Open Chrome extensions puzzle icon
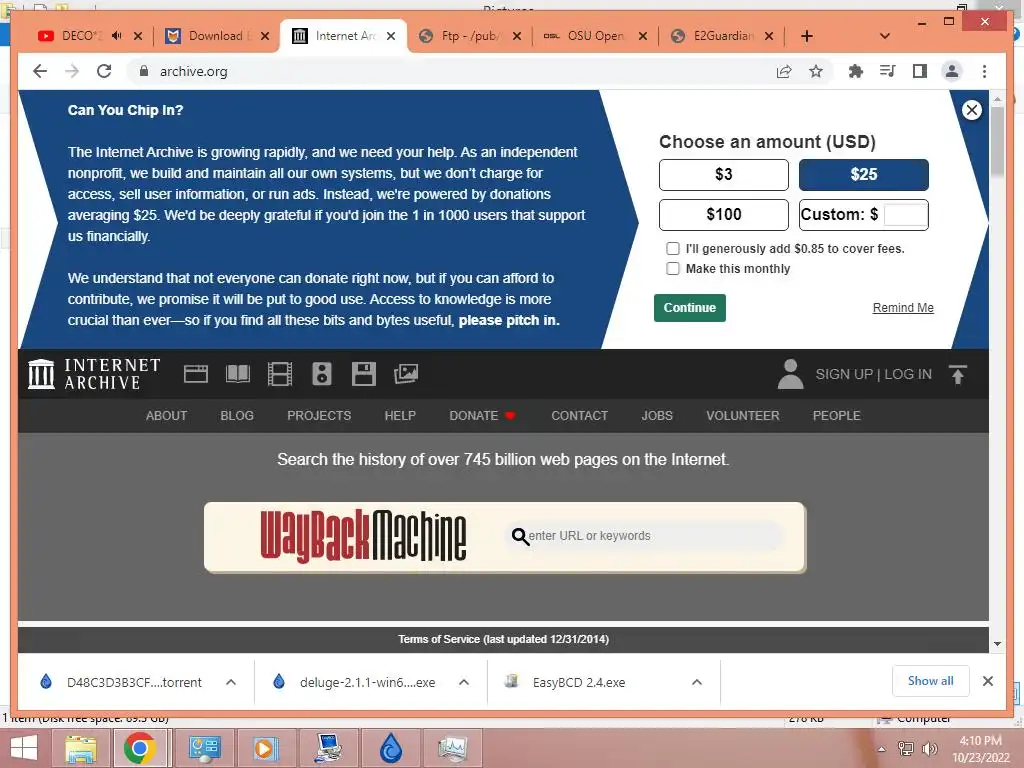The height and width of the screenshot is (768, 1024). tap(856, 71)
